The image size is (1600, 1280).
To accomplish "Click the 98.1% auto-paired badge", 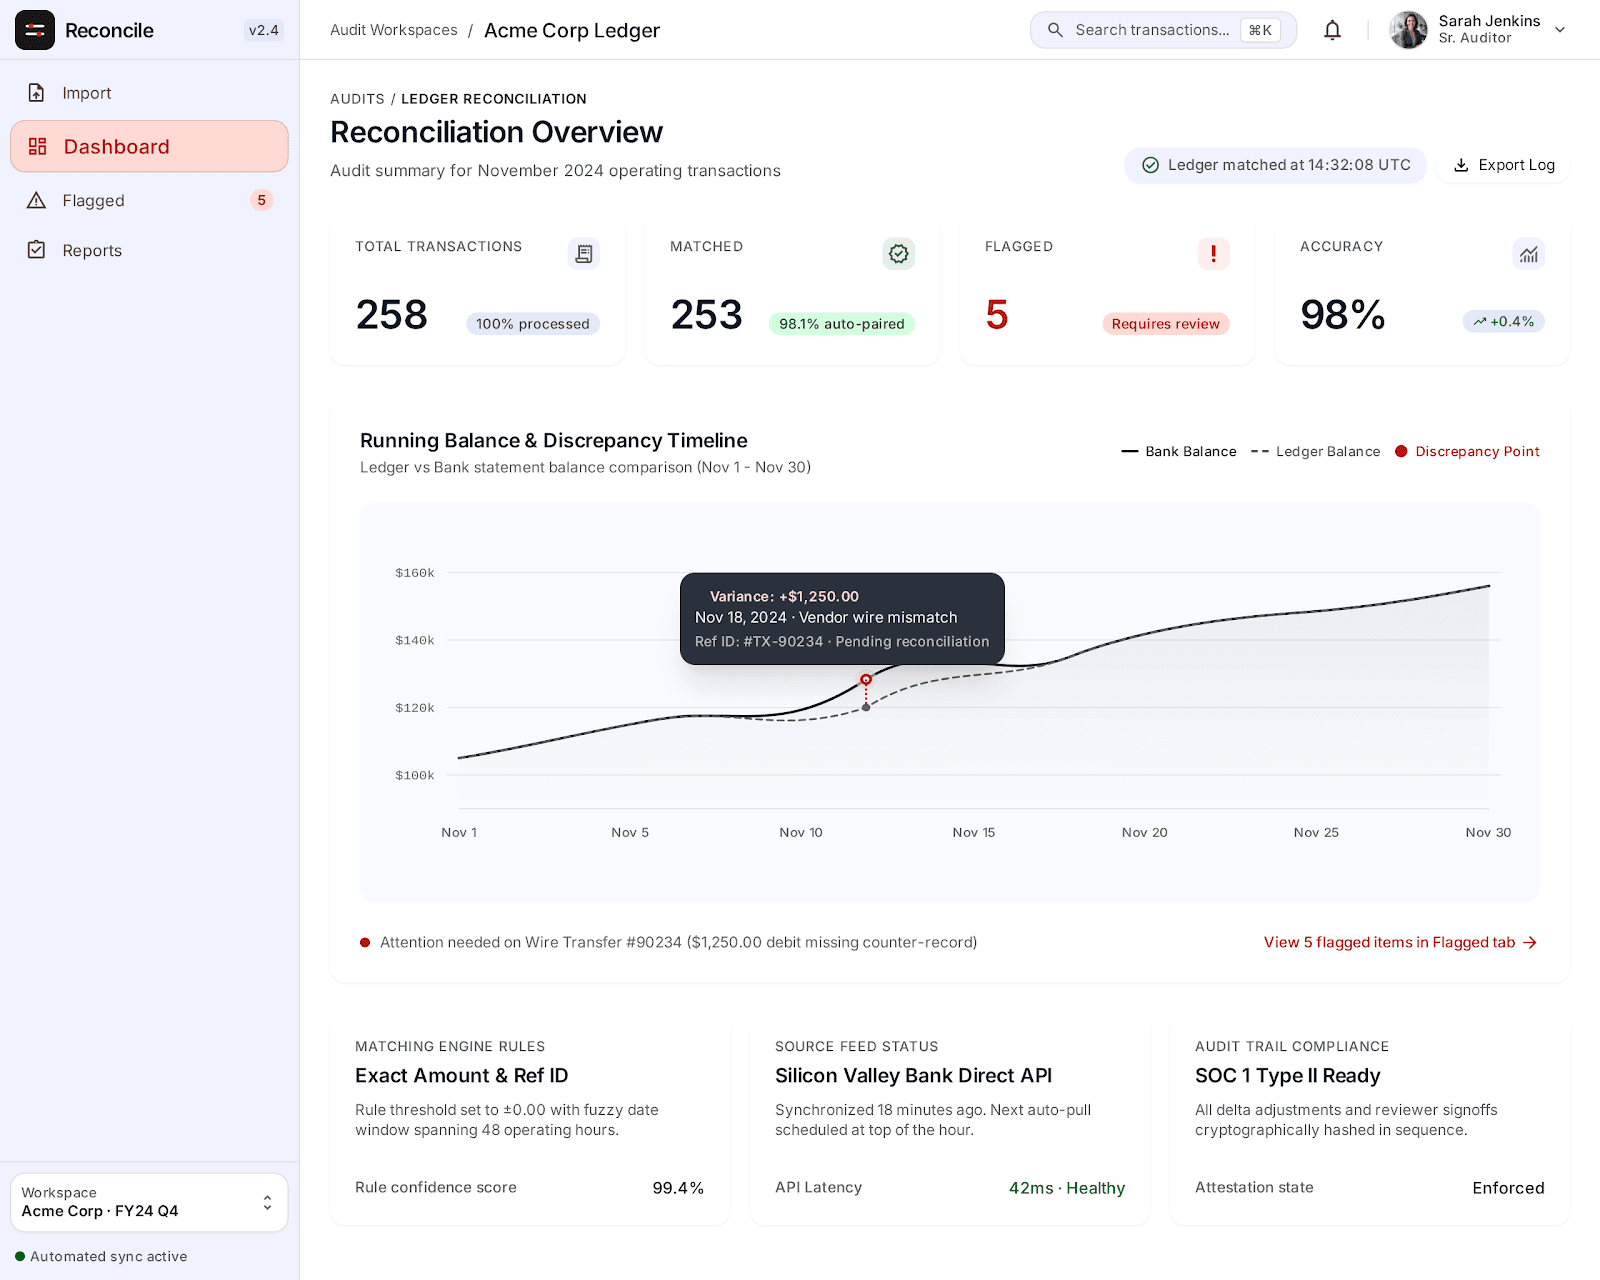I will [x=842, y=323].
